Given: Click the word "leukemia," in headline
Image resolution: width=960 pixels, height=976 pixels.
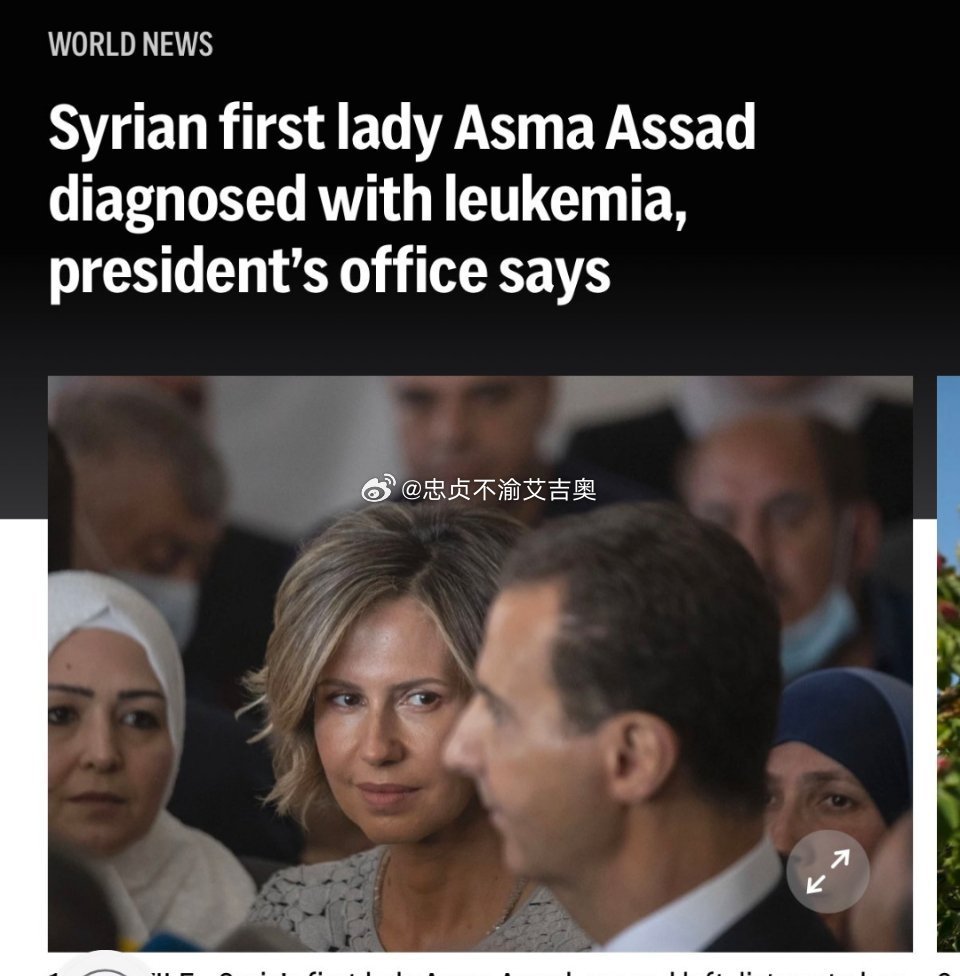Looking at the screenshot, I should (565, 199).
